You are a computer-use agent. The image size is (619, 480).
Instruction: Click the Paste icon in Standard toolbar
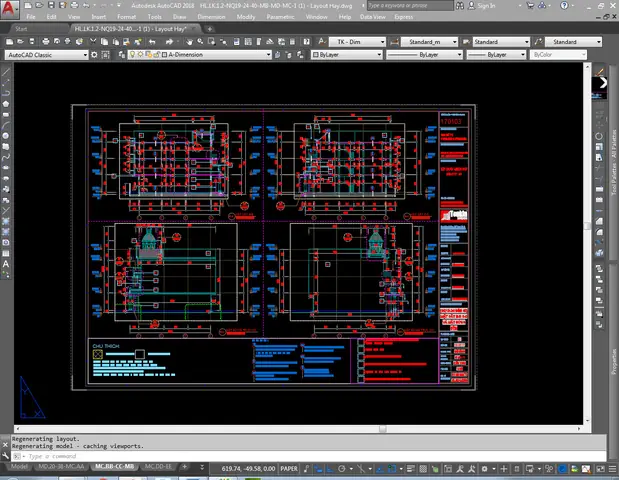tap(116, 41)
